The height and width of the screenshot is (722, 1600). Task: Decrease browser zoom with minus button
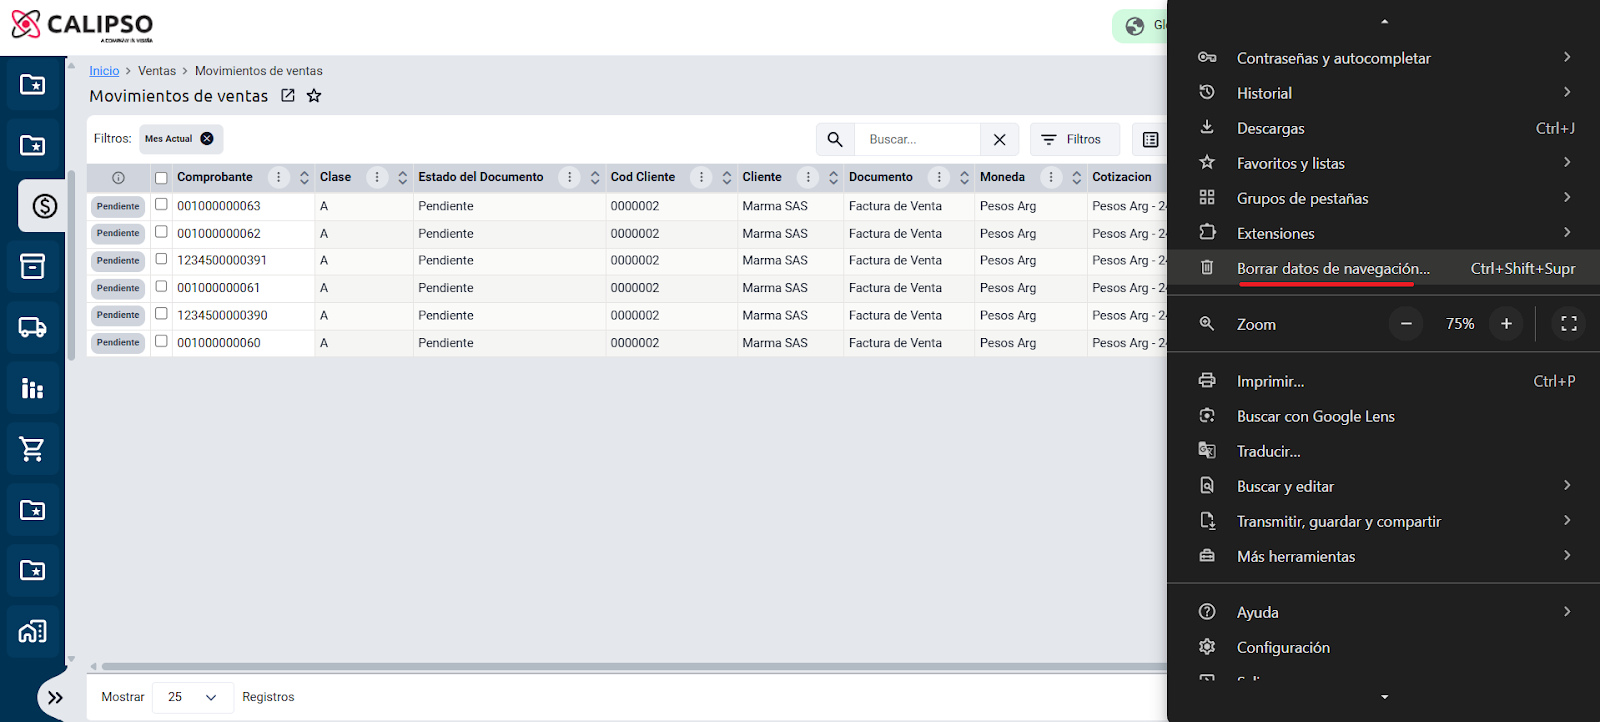1406,323
